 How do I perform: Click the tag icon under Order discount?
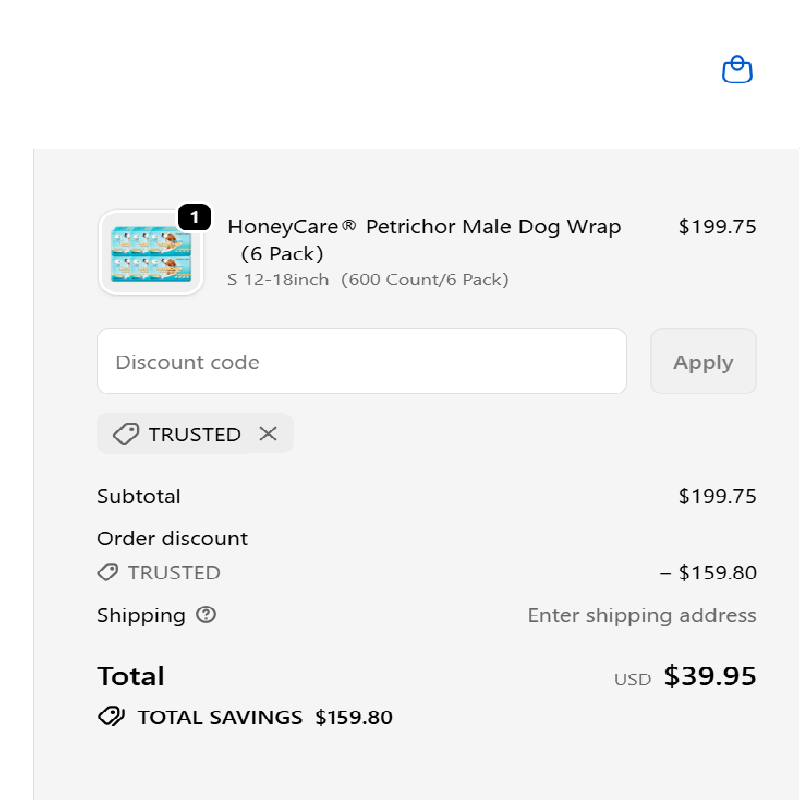point(108,573)
